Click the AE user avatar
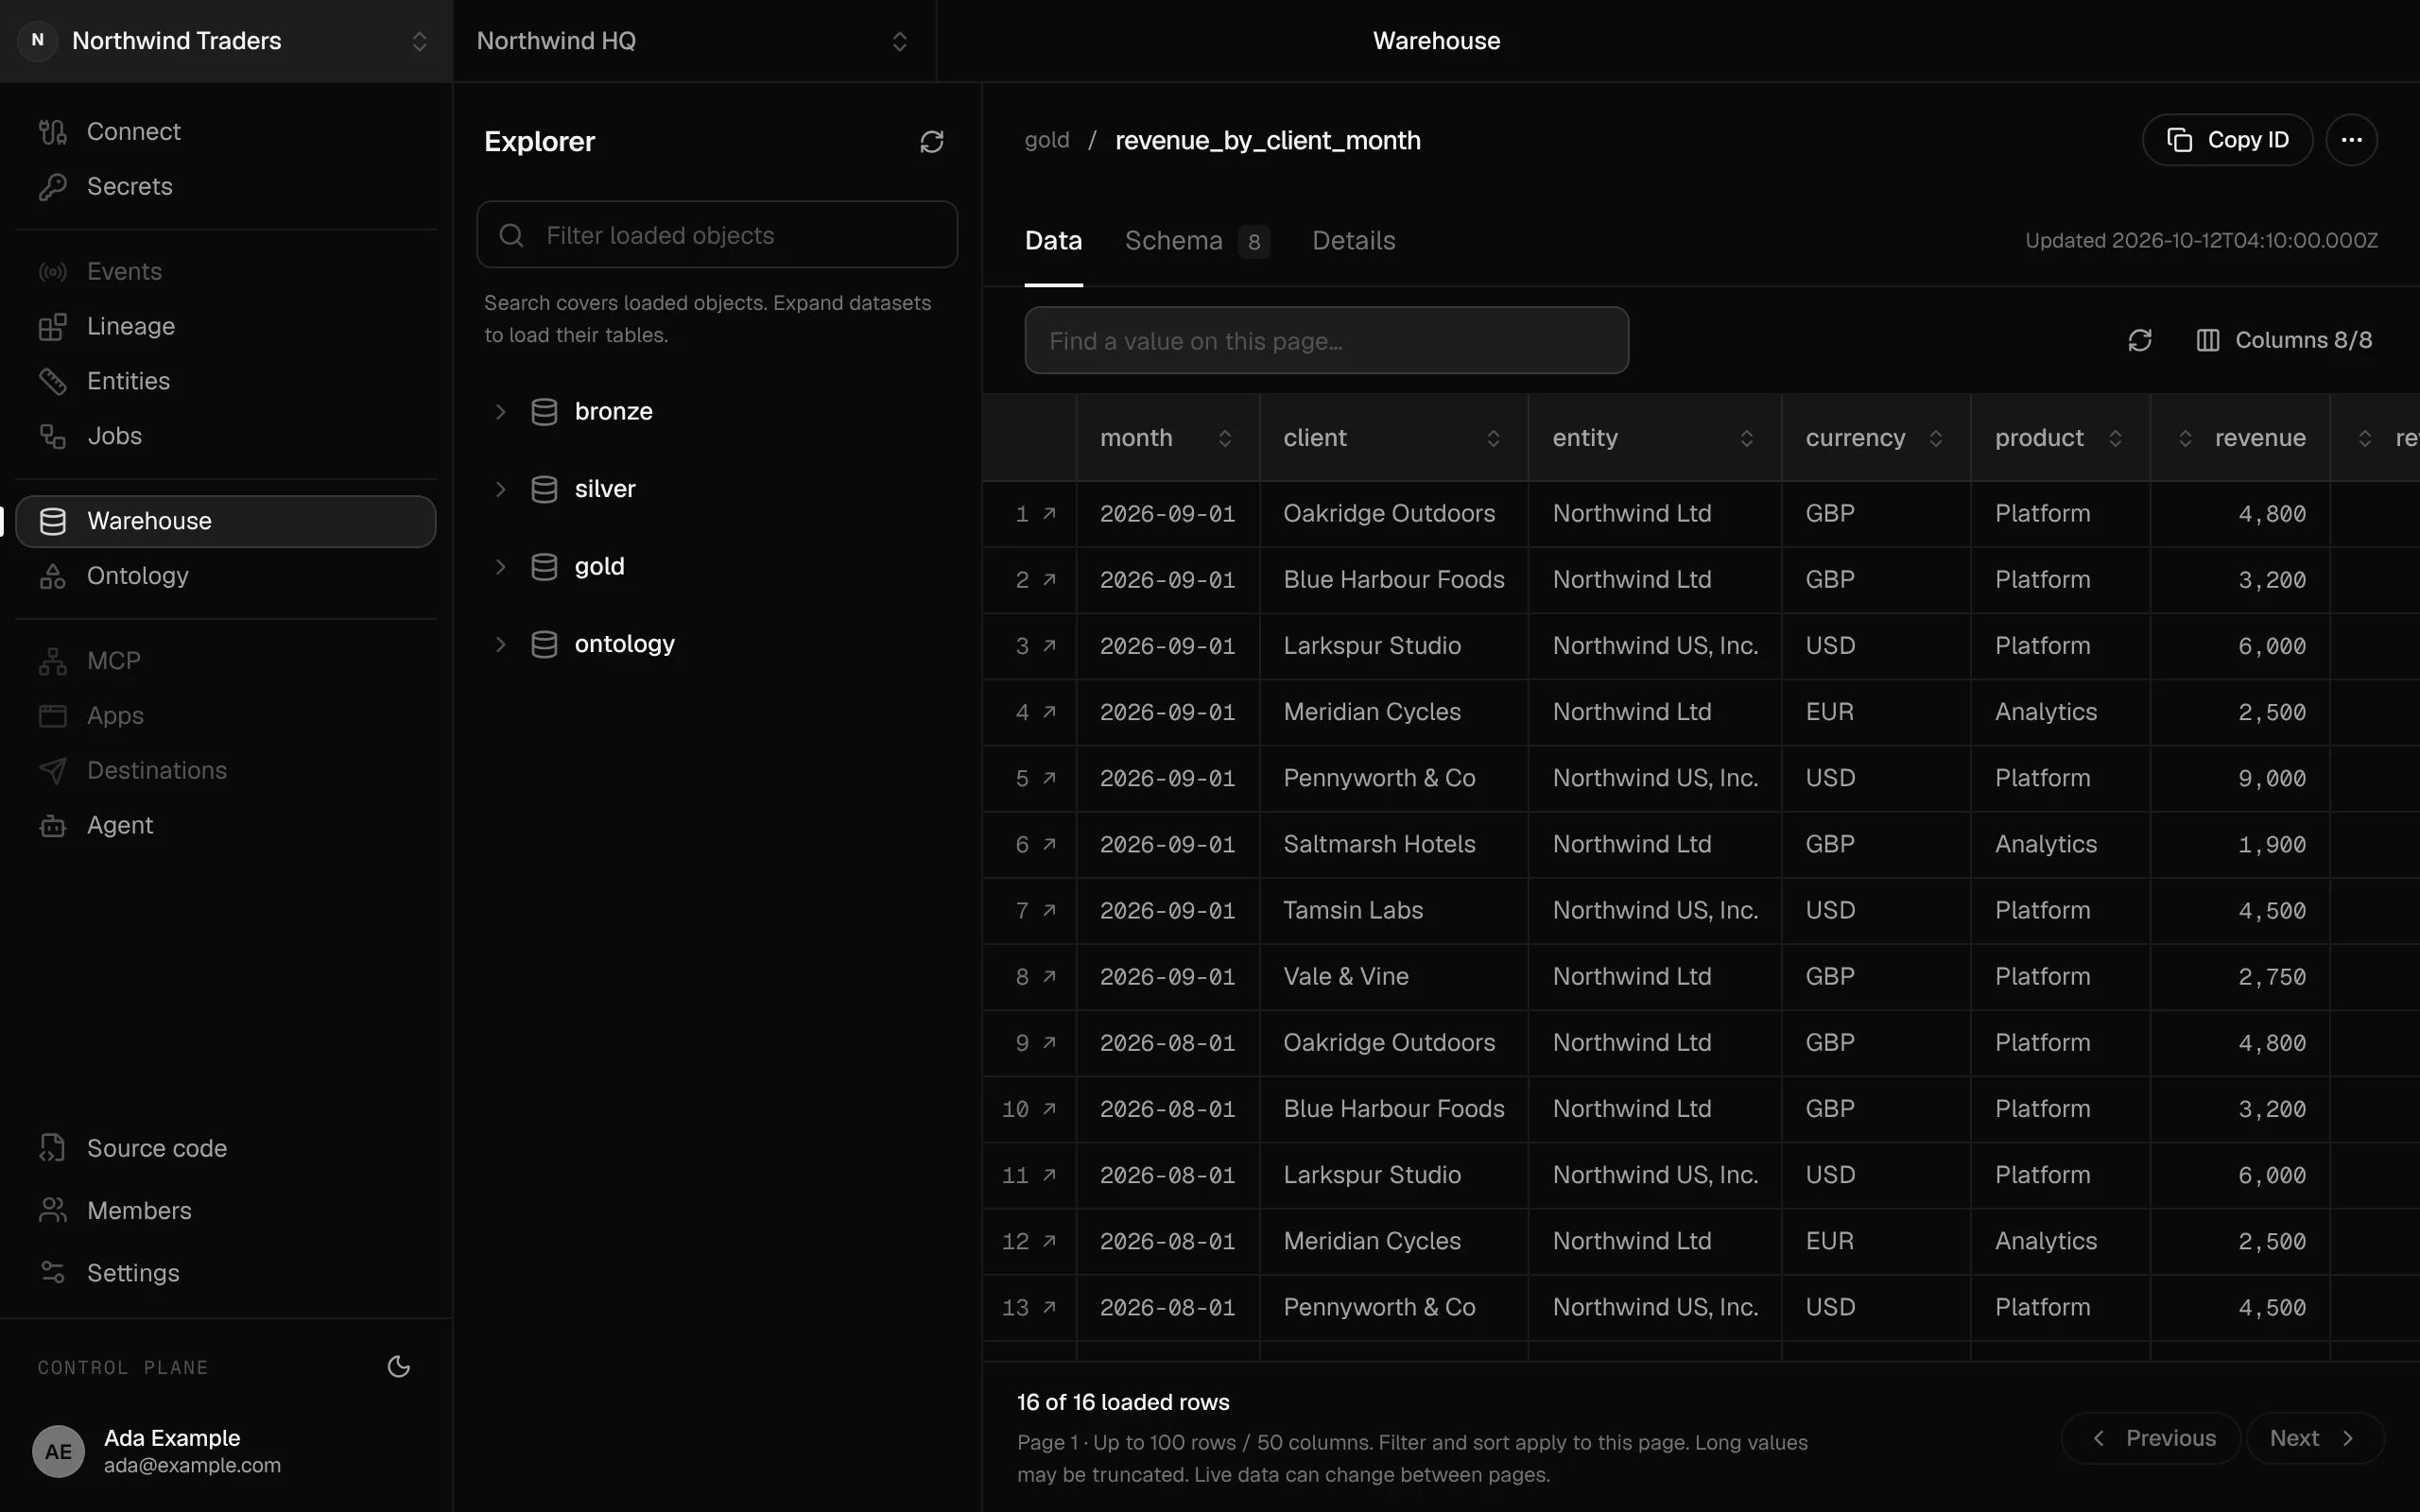 (58, 1451)
